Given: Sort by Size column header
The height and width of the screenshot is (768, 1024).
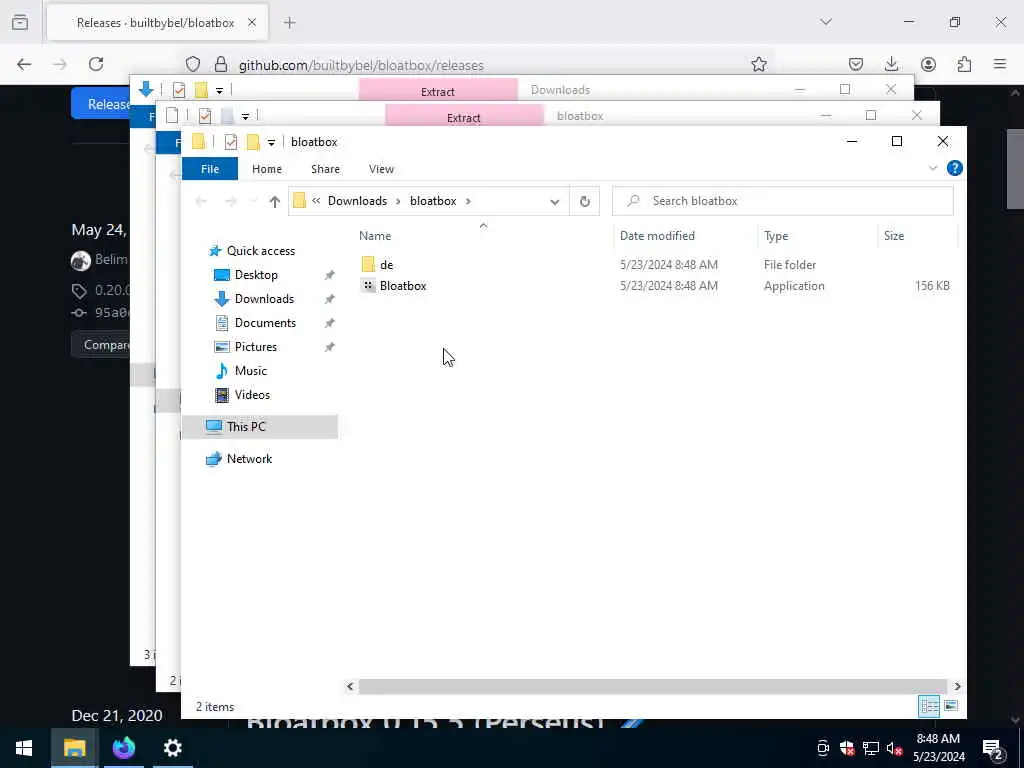Looking at the screenshot, I should [x=893, y=236].
